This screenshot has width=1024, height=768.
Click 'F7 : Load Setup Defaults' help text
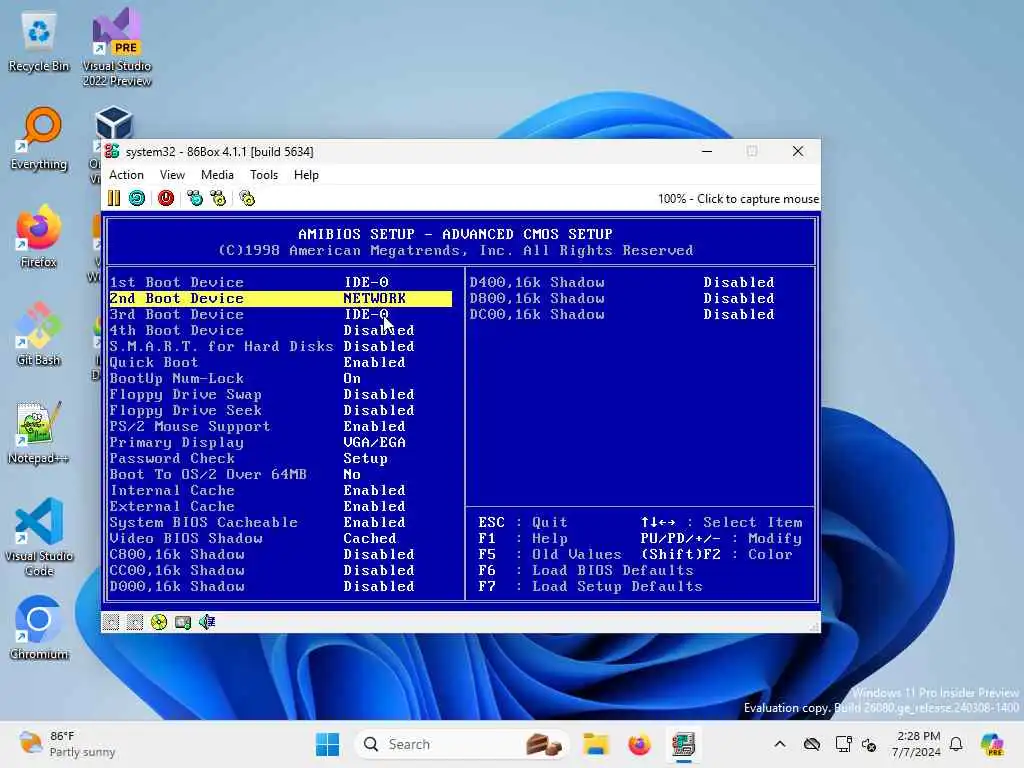590,586
